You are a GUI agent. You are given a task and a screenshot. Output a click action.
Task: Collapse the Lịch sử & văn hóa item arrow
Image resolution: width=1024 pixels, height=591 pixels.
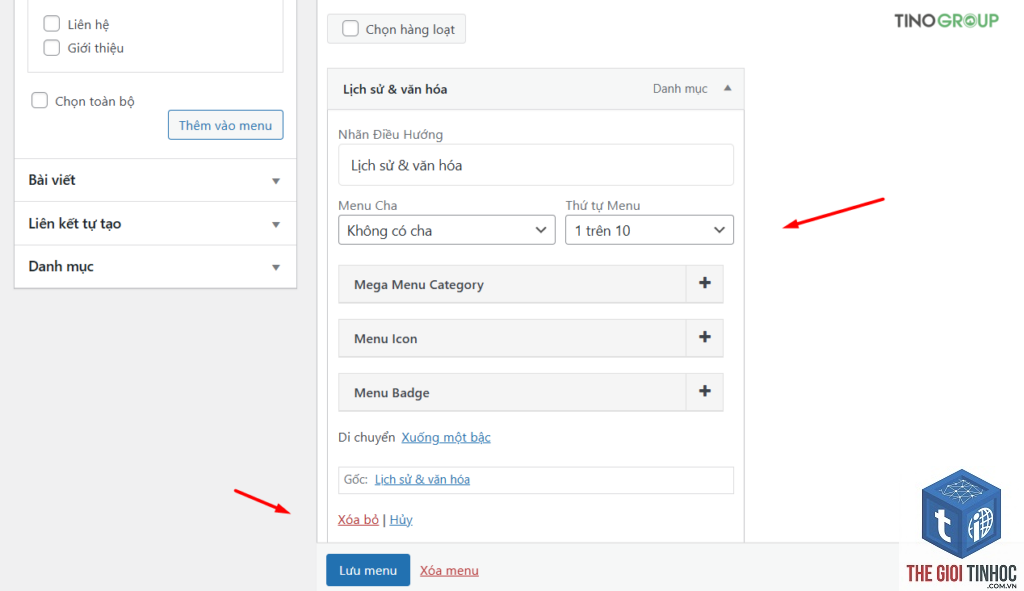tap(728, 88)
